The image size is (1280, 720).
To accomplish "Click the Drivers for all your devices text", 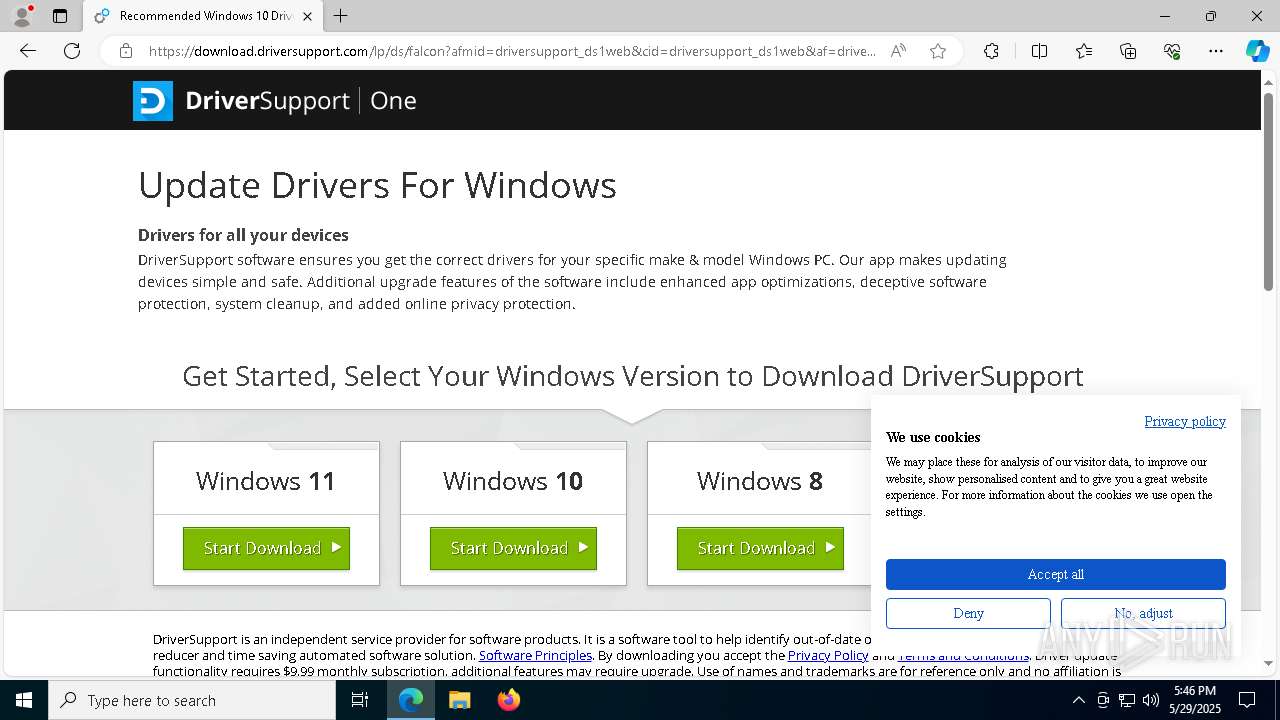I will pyautogui.click(x=243, y=235).
